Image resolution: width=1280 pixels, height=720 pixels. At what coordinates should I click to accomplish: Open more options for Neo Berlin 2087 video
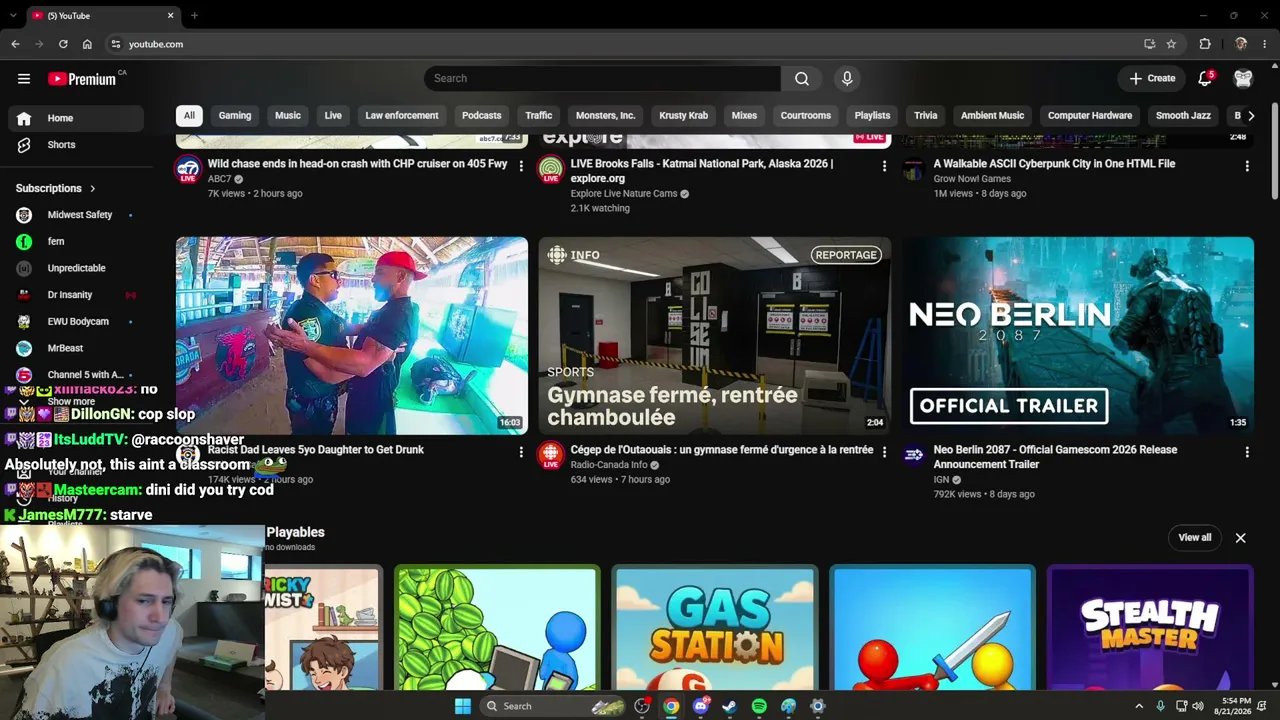(x=1247, y=452)
